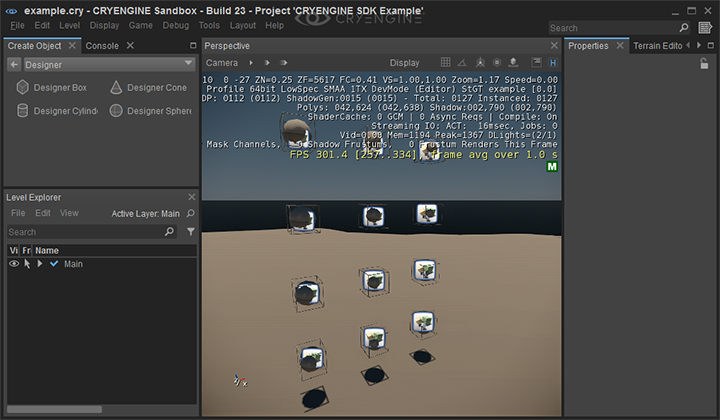Open the Tools menu
This screenshot has height=420, width=720.
click(x=209, y=25)
